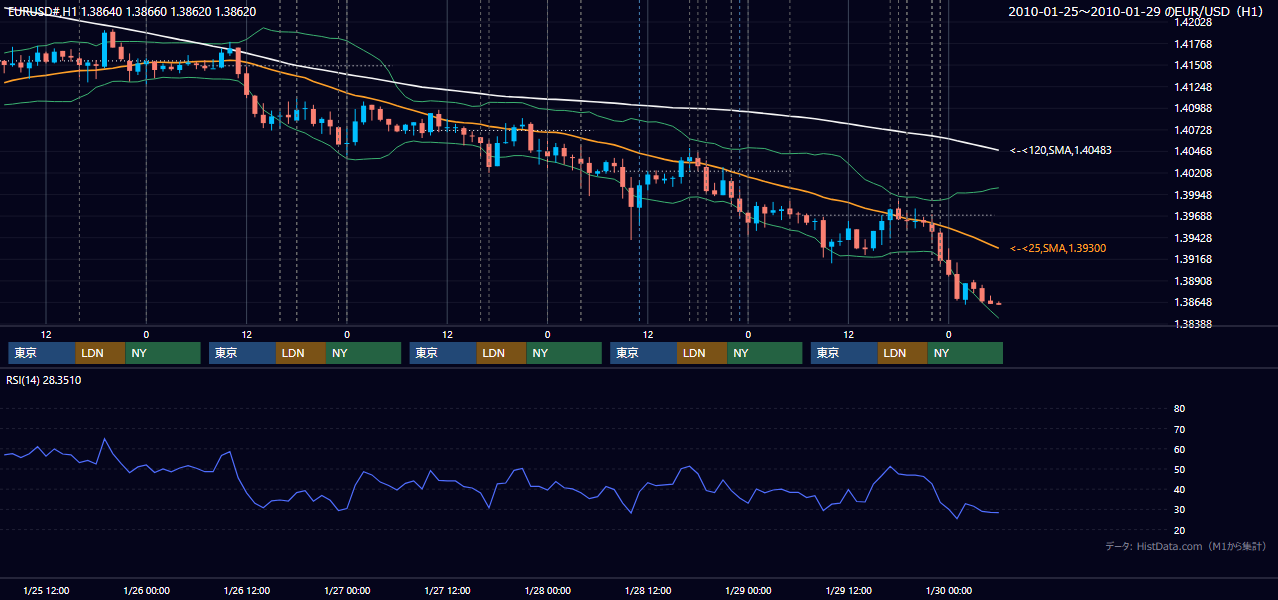Select the 1/27 00:00 date label
Image resolution: width=1278 pixels, height=600 pixels.
(347, 591)
